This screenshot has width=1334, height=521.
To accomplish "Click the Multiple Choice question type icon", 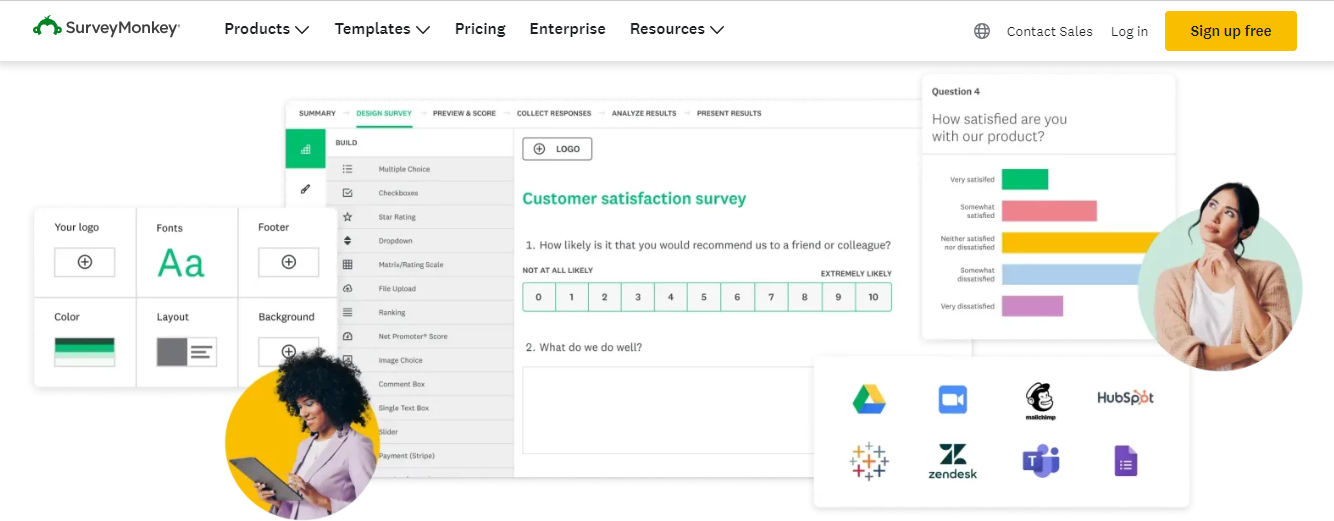I will pos(347,169).
